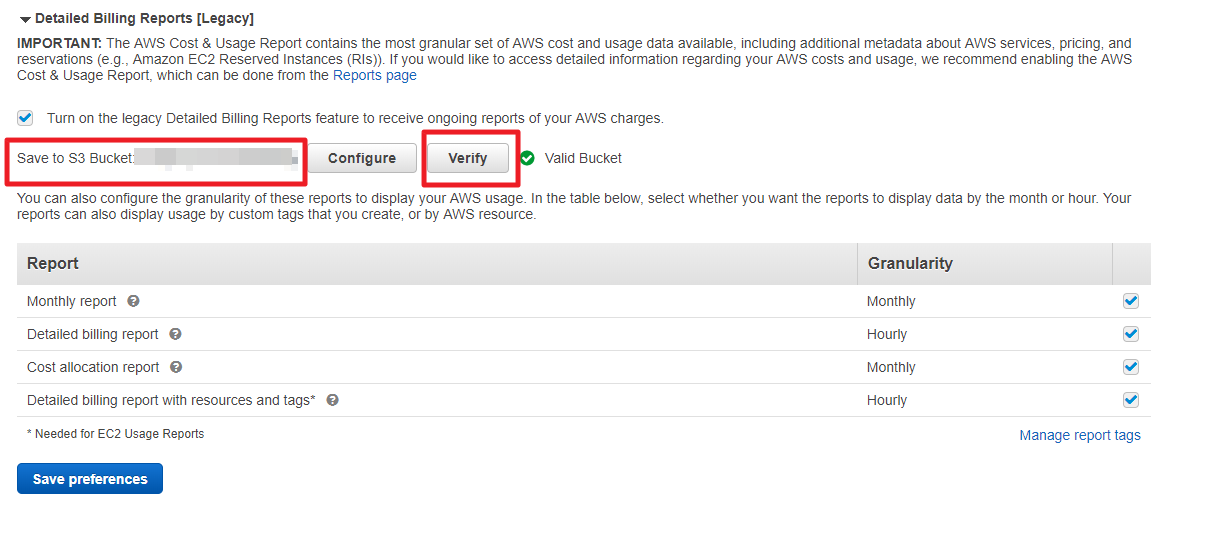
Task: Select the Cost allocation report row label
Action: 93,367
